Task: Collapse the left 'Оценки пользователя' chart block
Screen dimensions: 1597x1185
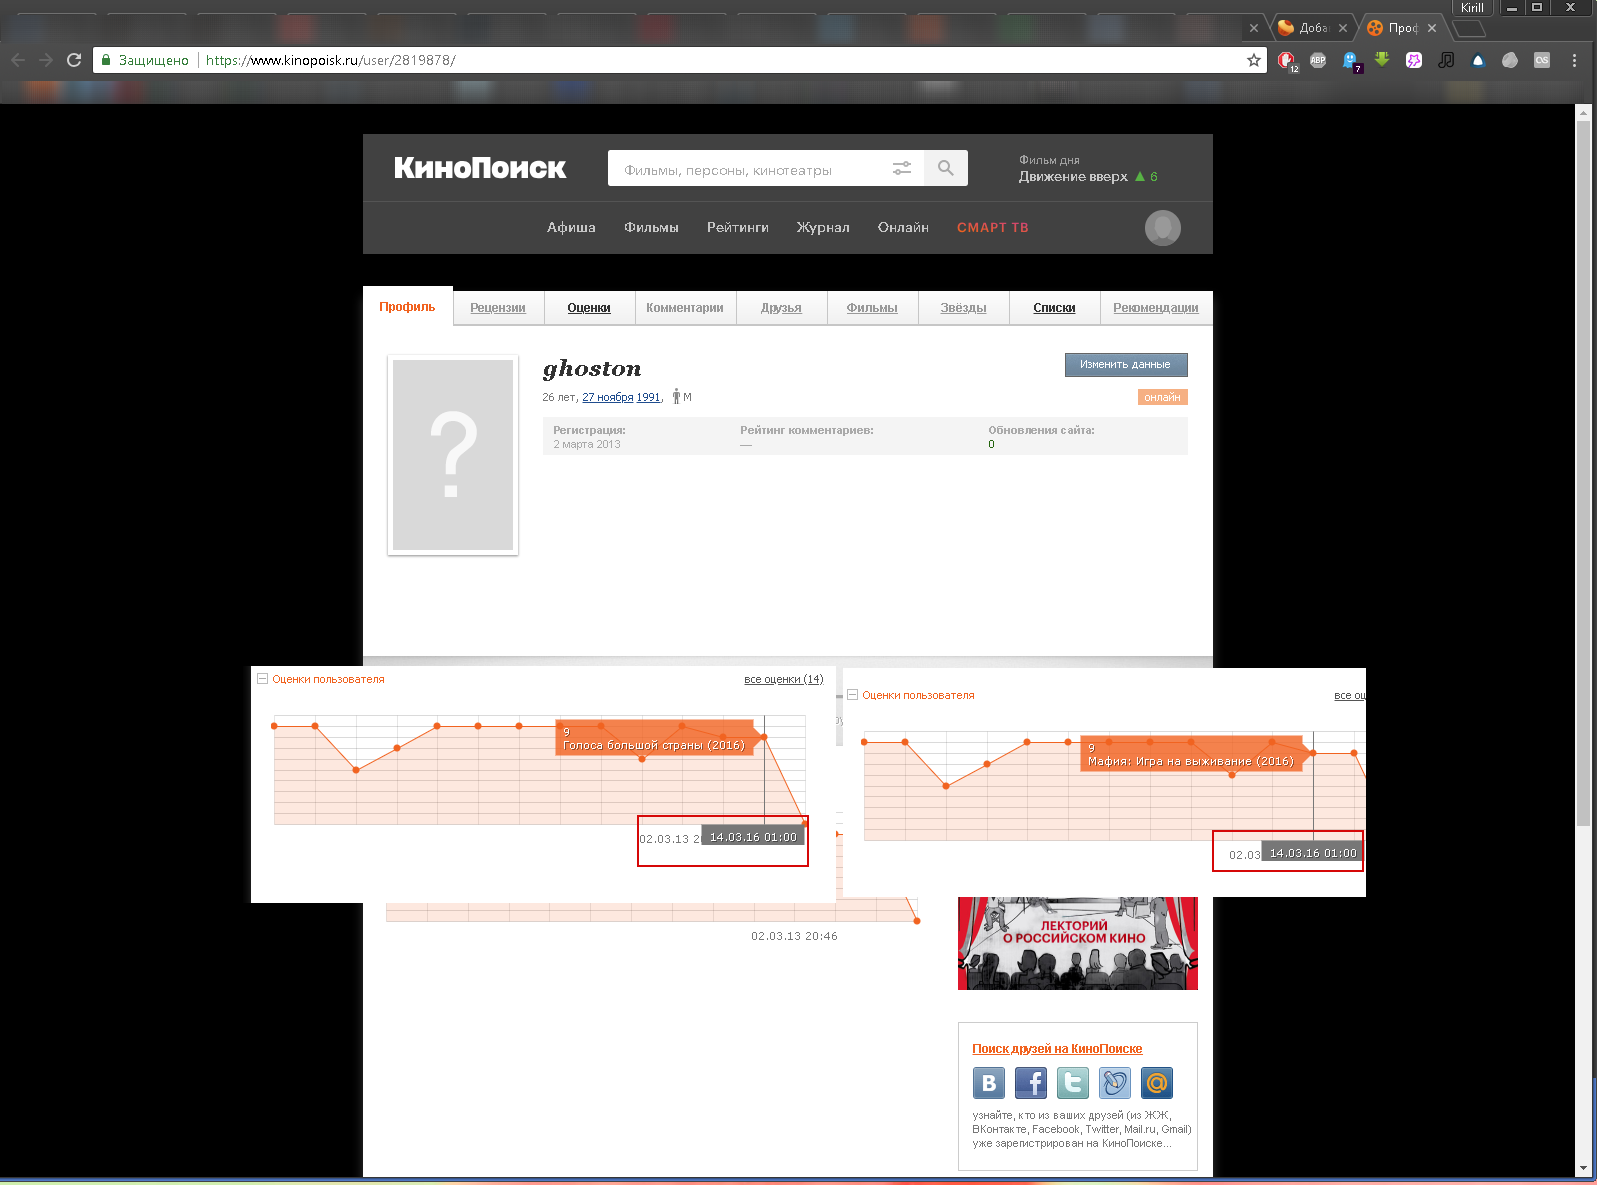Action: click(x=263, y=679)
